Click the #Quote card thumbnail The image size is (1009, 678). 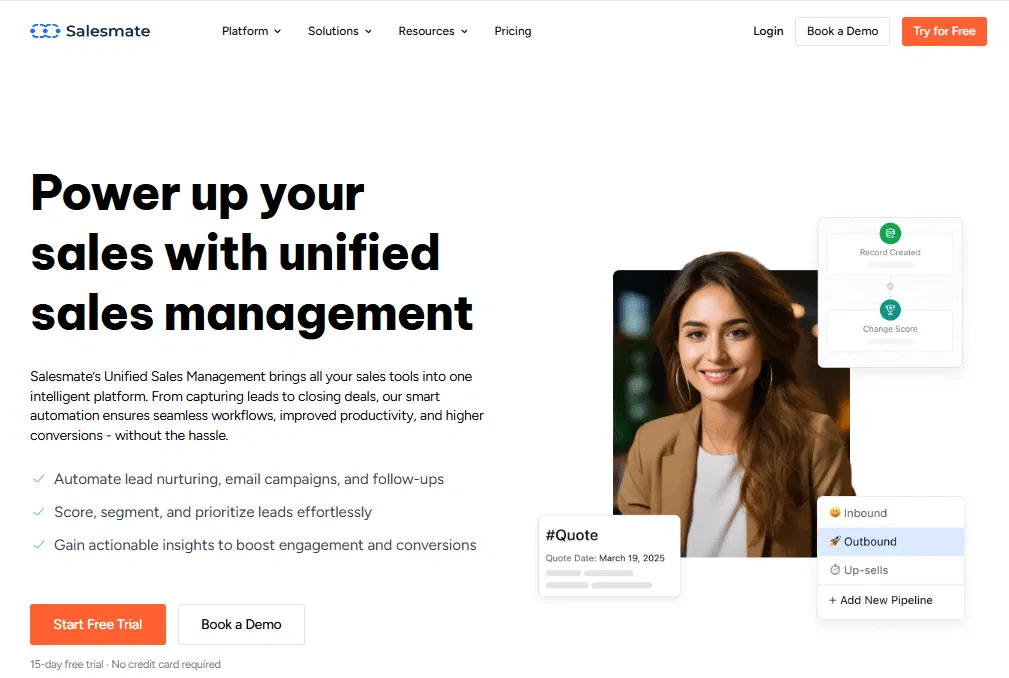[x=609, y=556]
